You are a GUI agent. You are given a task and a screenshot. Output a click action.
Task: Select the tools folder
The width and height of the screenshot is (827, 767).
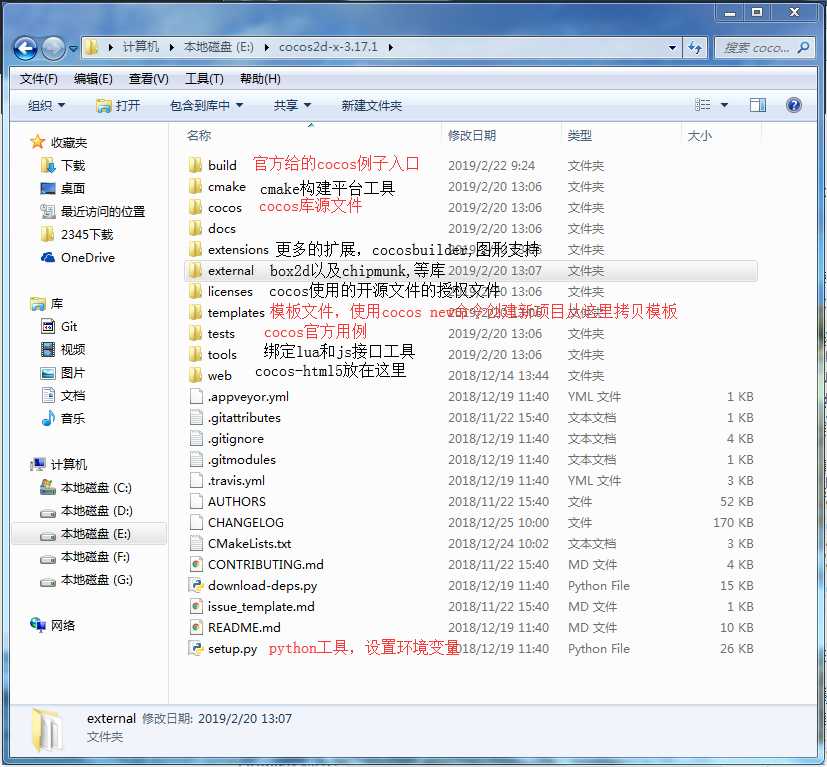213,354
